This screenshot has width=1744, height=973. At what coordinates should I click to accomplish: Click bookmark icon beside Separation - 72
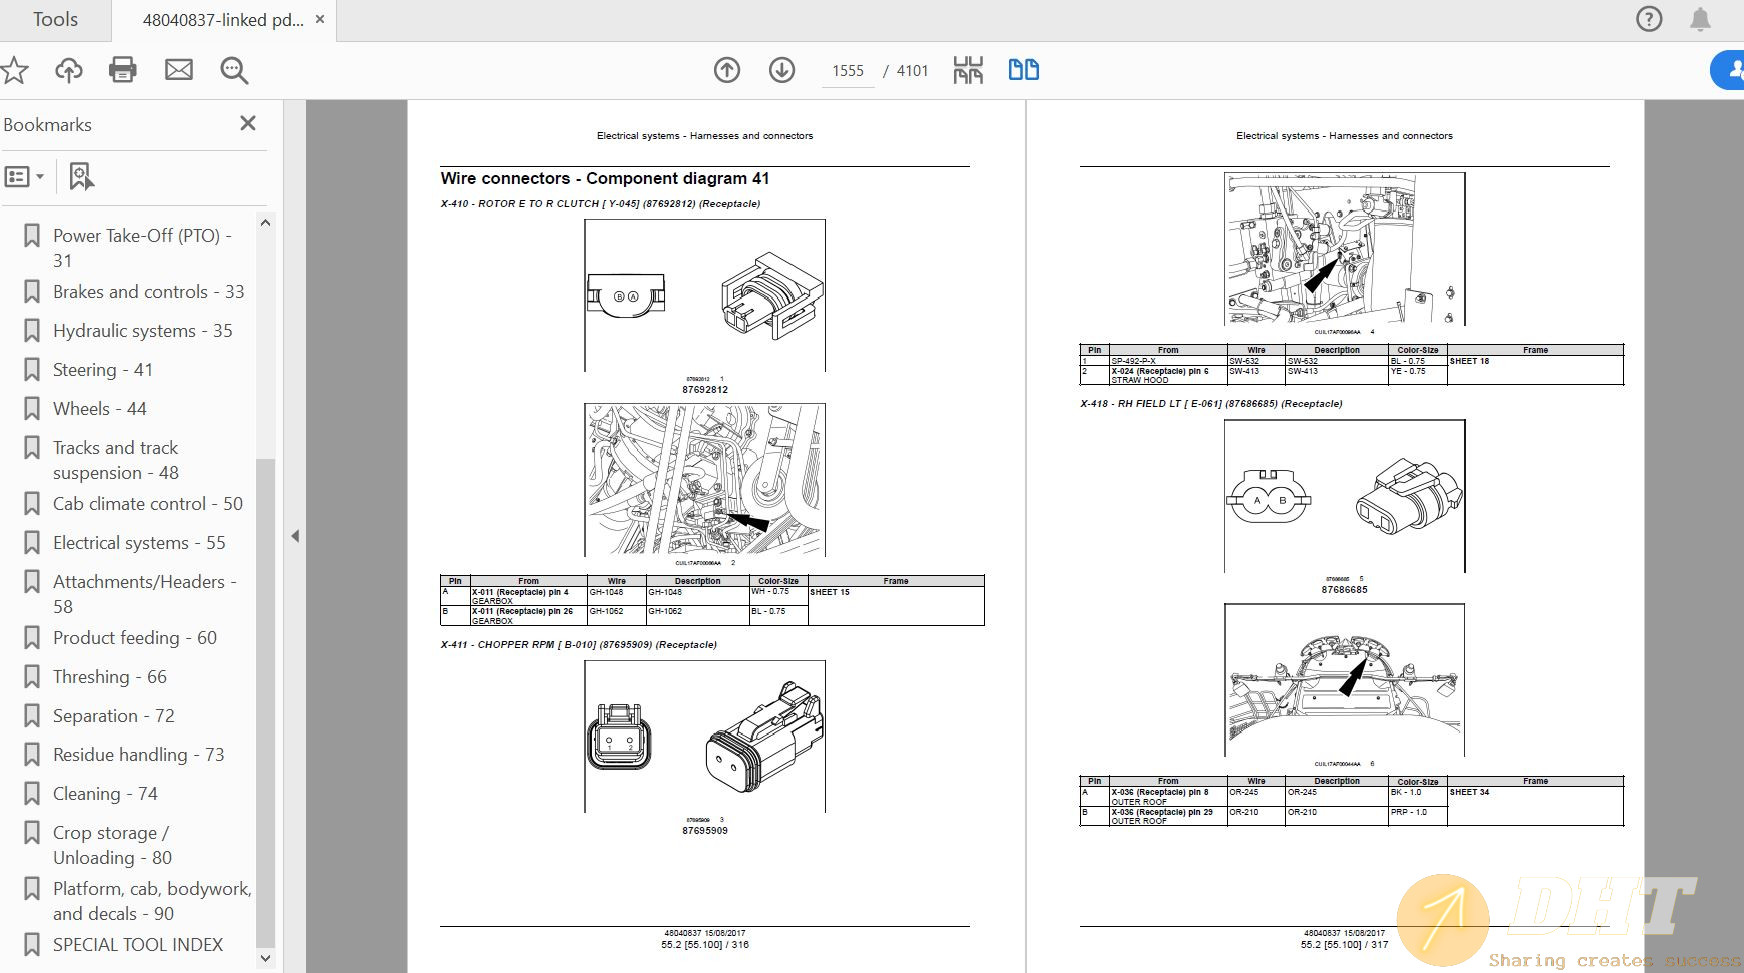tap(32, 716)
